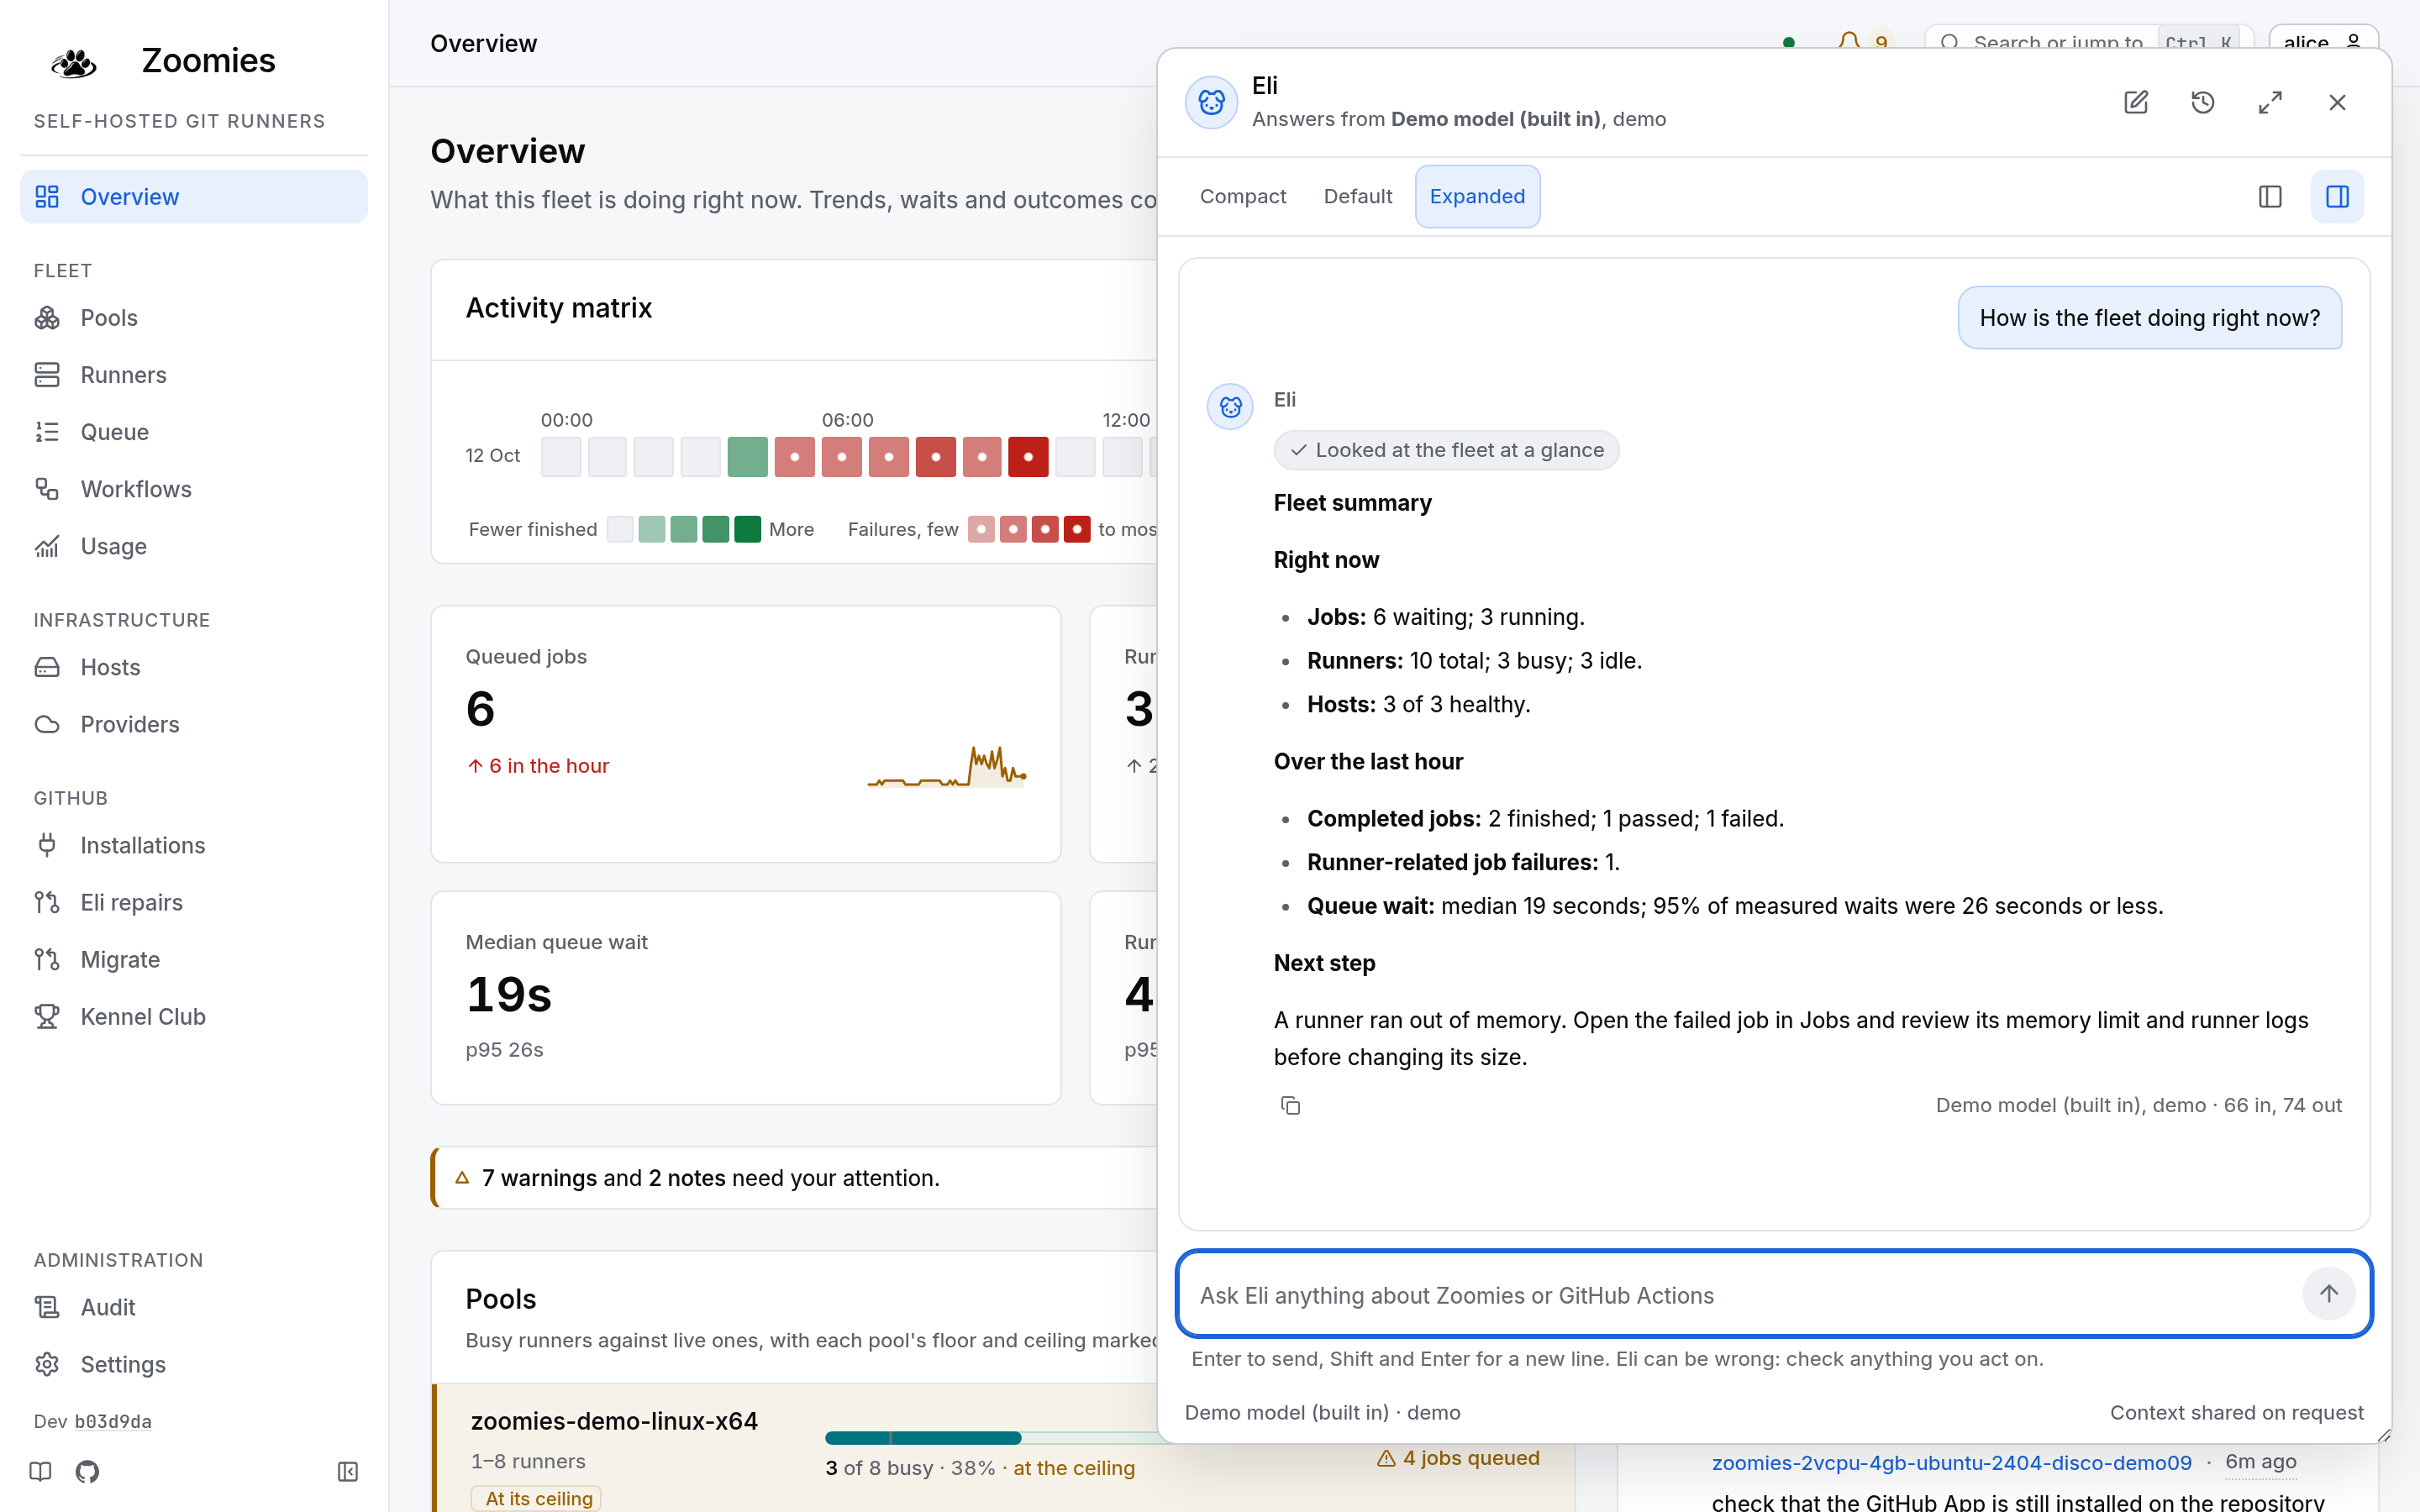Open the Queued jobs card
Image resolution: width=2420 pixels, height=1512 pixels.
coord(746,734)
